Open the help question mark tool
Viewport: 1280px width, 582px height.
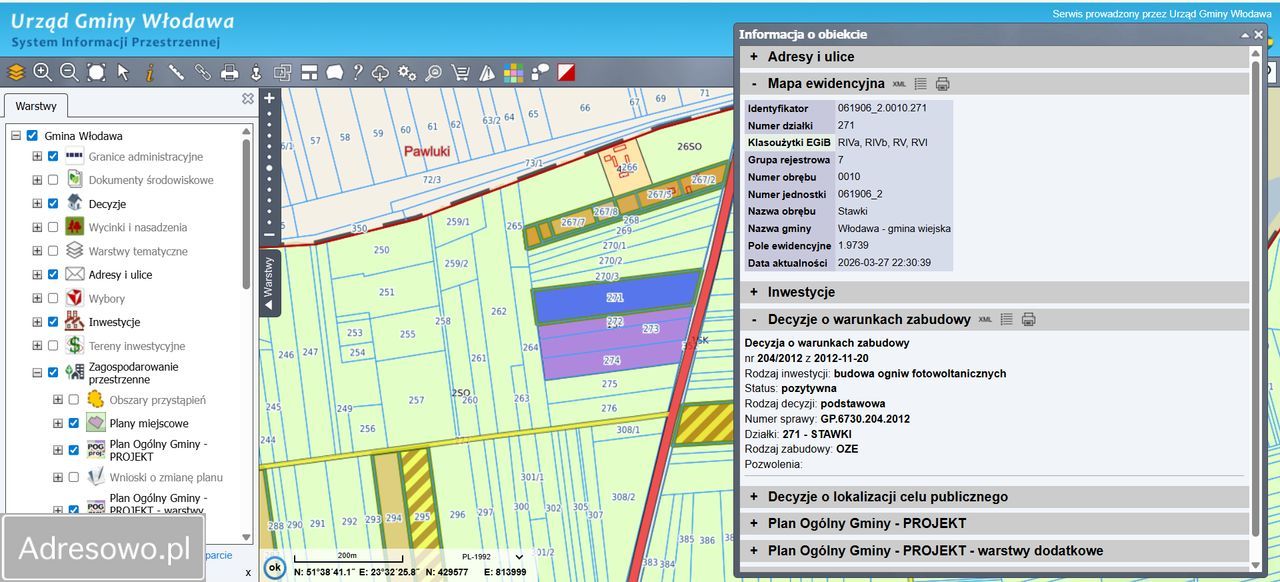tap(357, 72)
